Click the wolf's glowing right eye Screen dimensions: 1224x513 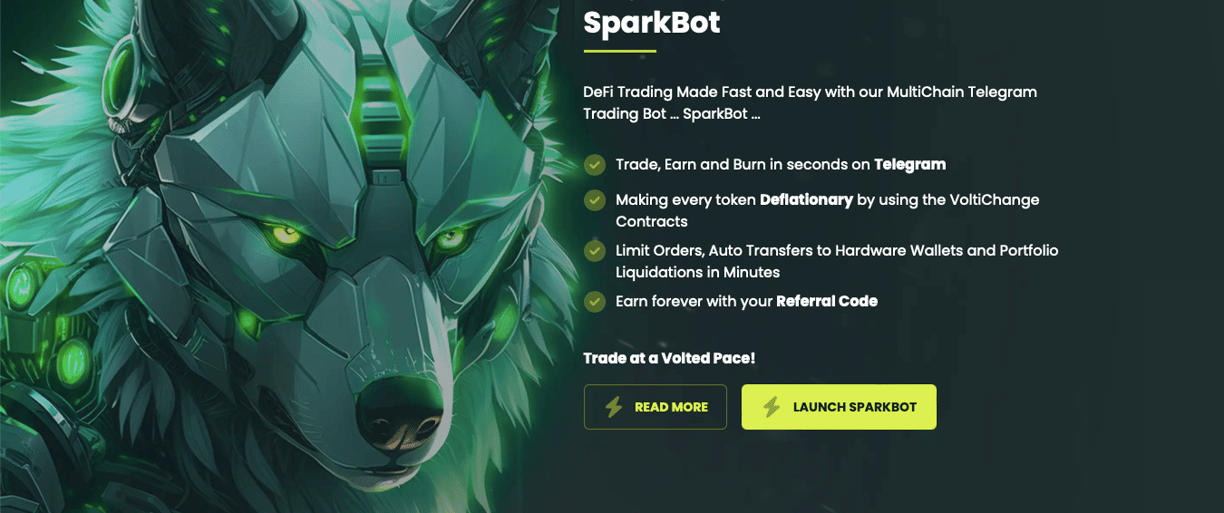(x=449, y=238)
